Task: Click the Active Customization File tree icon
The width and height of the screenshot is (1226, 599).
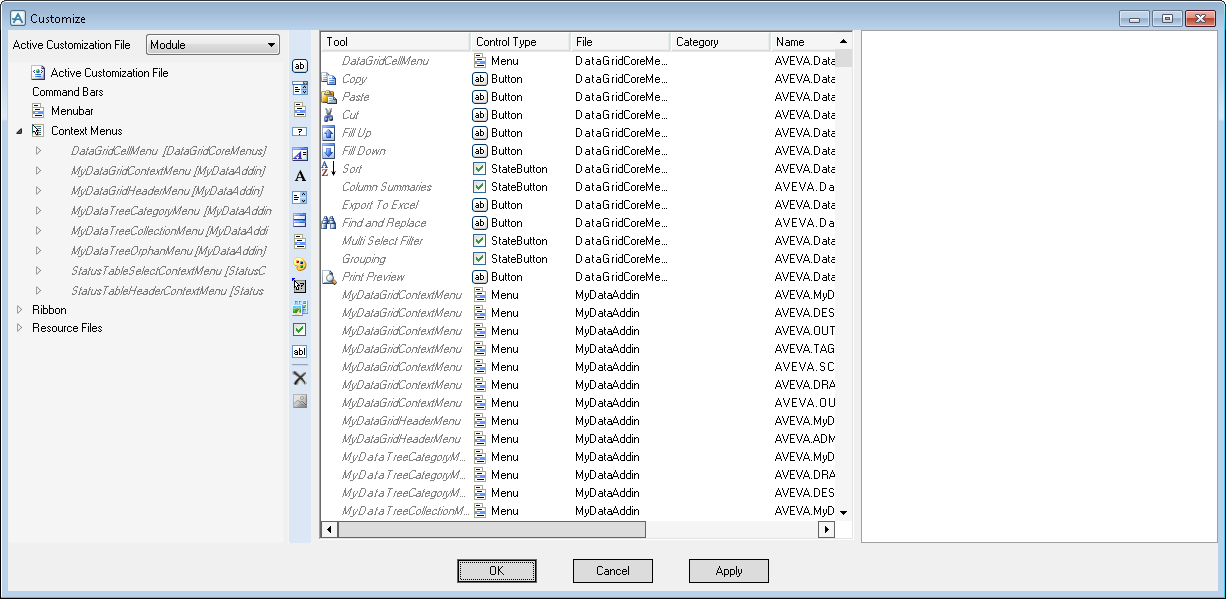Action: [38, 73]
